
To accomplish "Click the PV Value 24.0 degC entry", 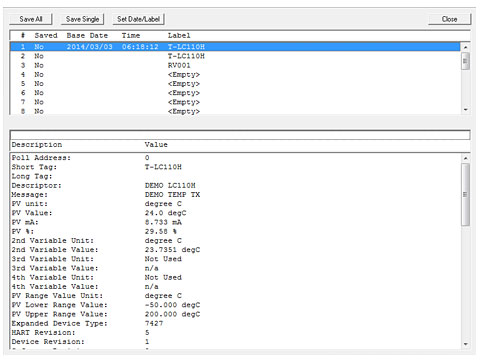I will point(165,213).
